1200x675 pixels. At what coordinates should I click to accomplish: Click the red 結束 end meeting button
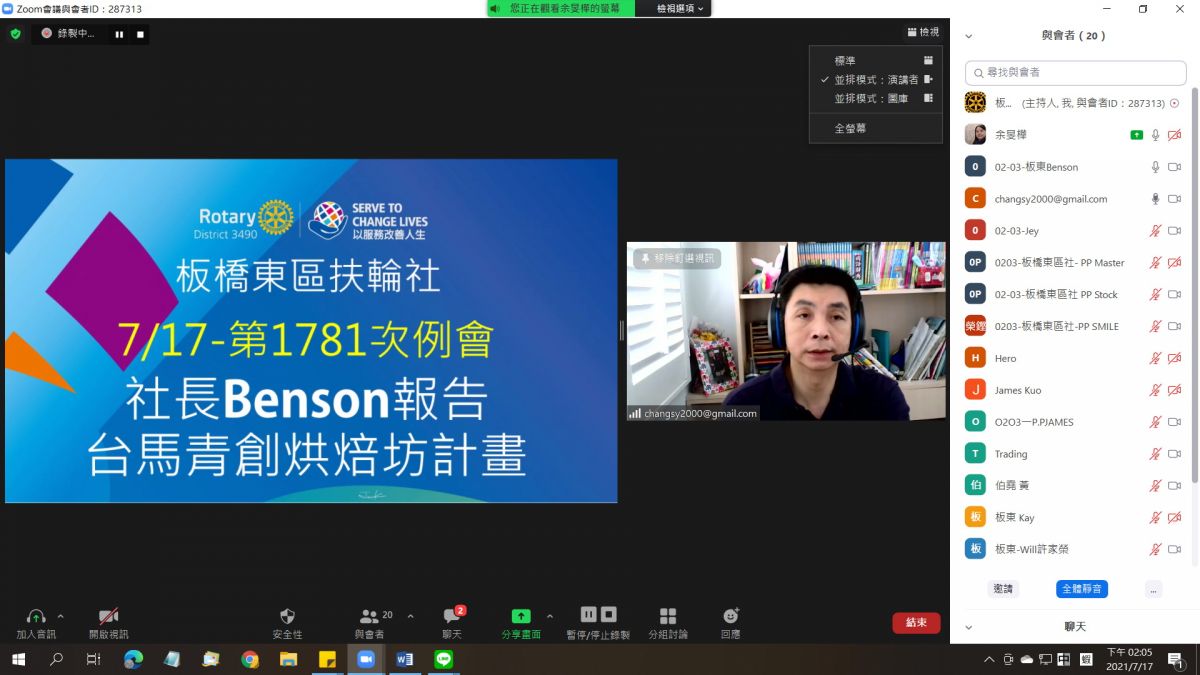point(916,622)
